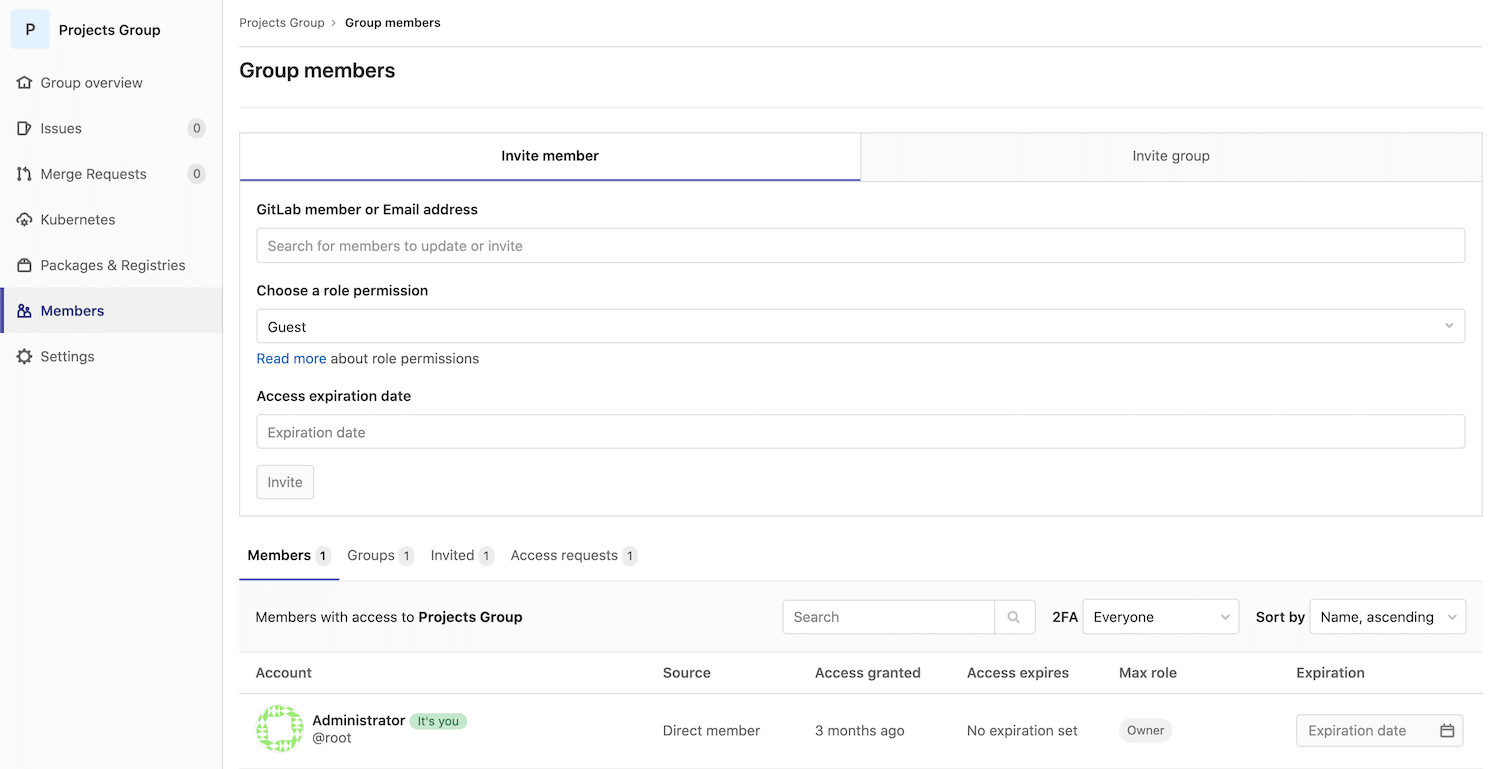1497x769 pixels.
Task: Click the @root username text
Action: [x=332, y=739]
